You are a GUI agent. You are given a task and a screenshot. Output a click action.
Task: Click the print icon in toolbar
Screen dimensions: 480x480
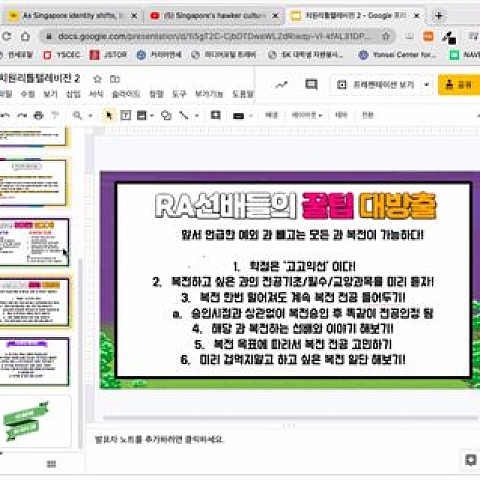[x=39, y=116]
